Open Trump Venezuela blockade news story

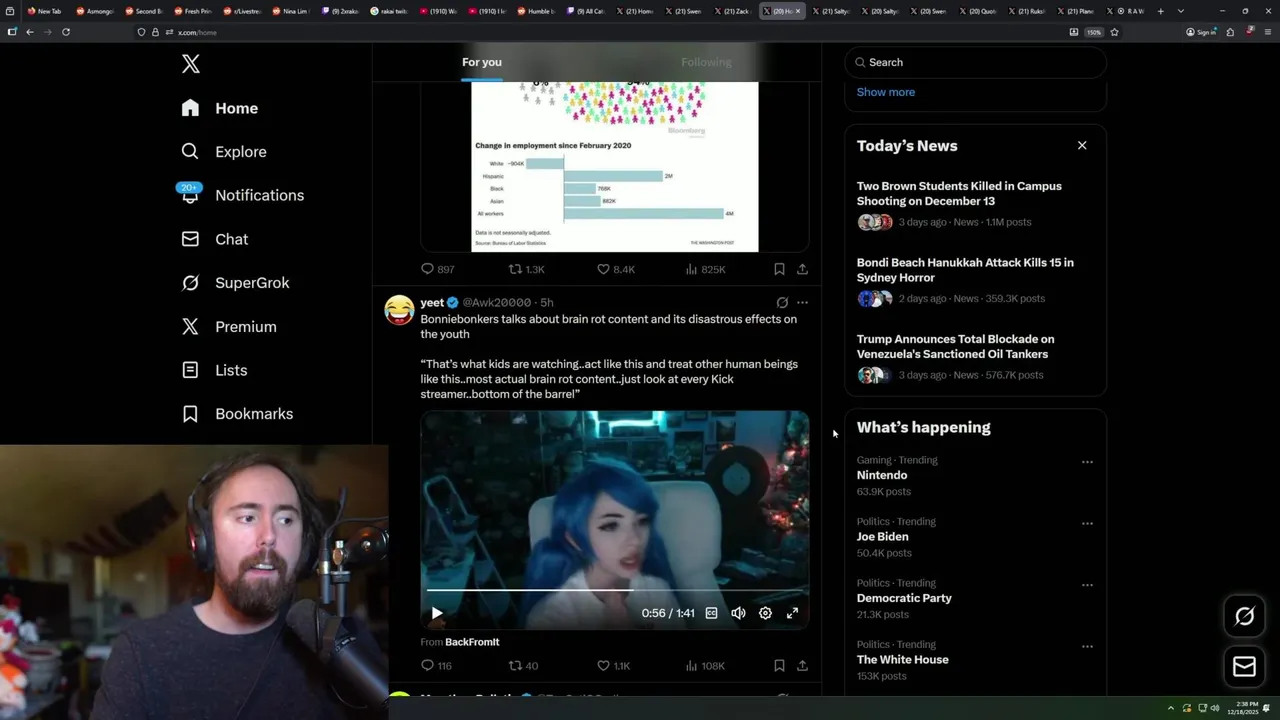point(975,358)
